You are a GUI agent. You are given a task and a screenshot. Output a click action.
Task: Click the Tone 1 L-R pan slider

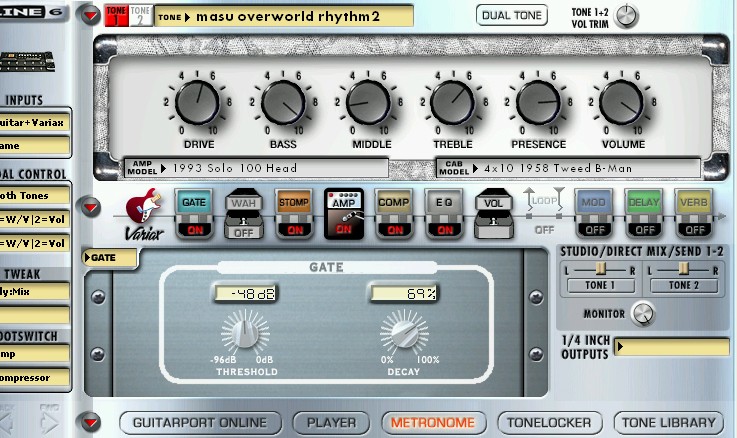tap(600, 270)
